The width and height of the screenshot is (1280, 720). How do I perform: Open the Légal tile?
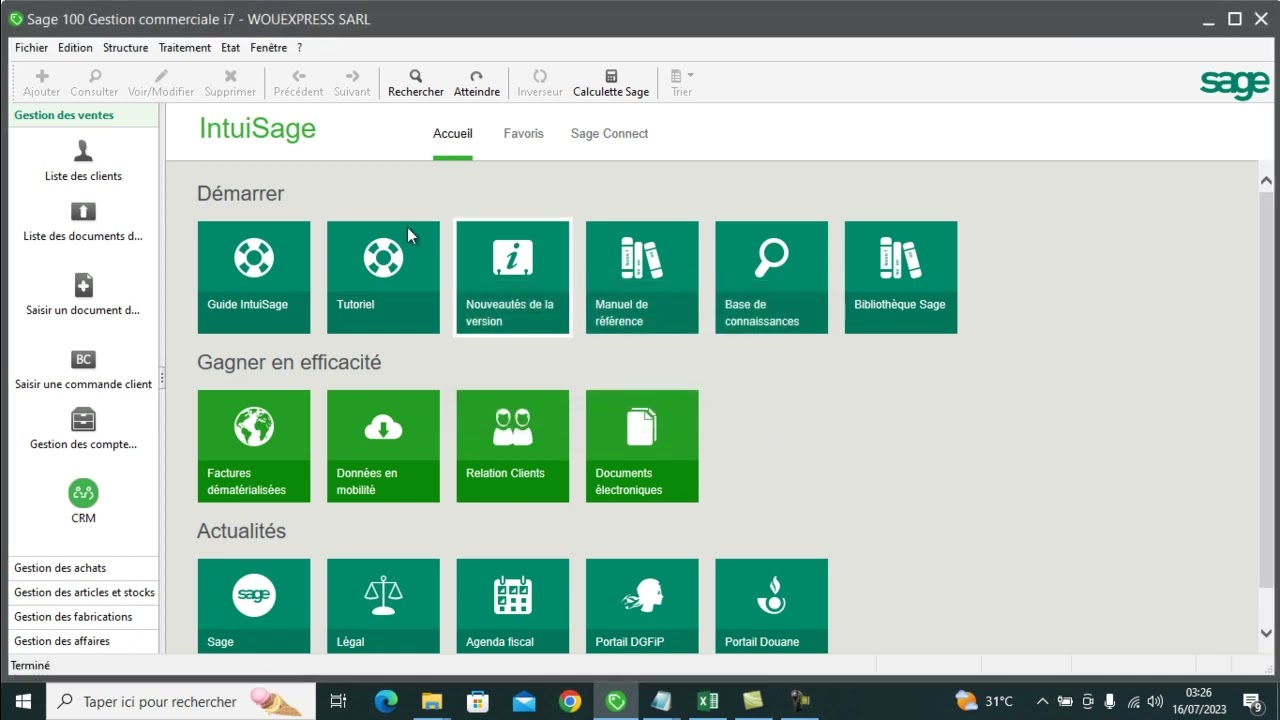(383, 606)
